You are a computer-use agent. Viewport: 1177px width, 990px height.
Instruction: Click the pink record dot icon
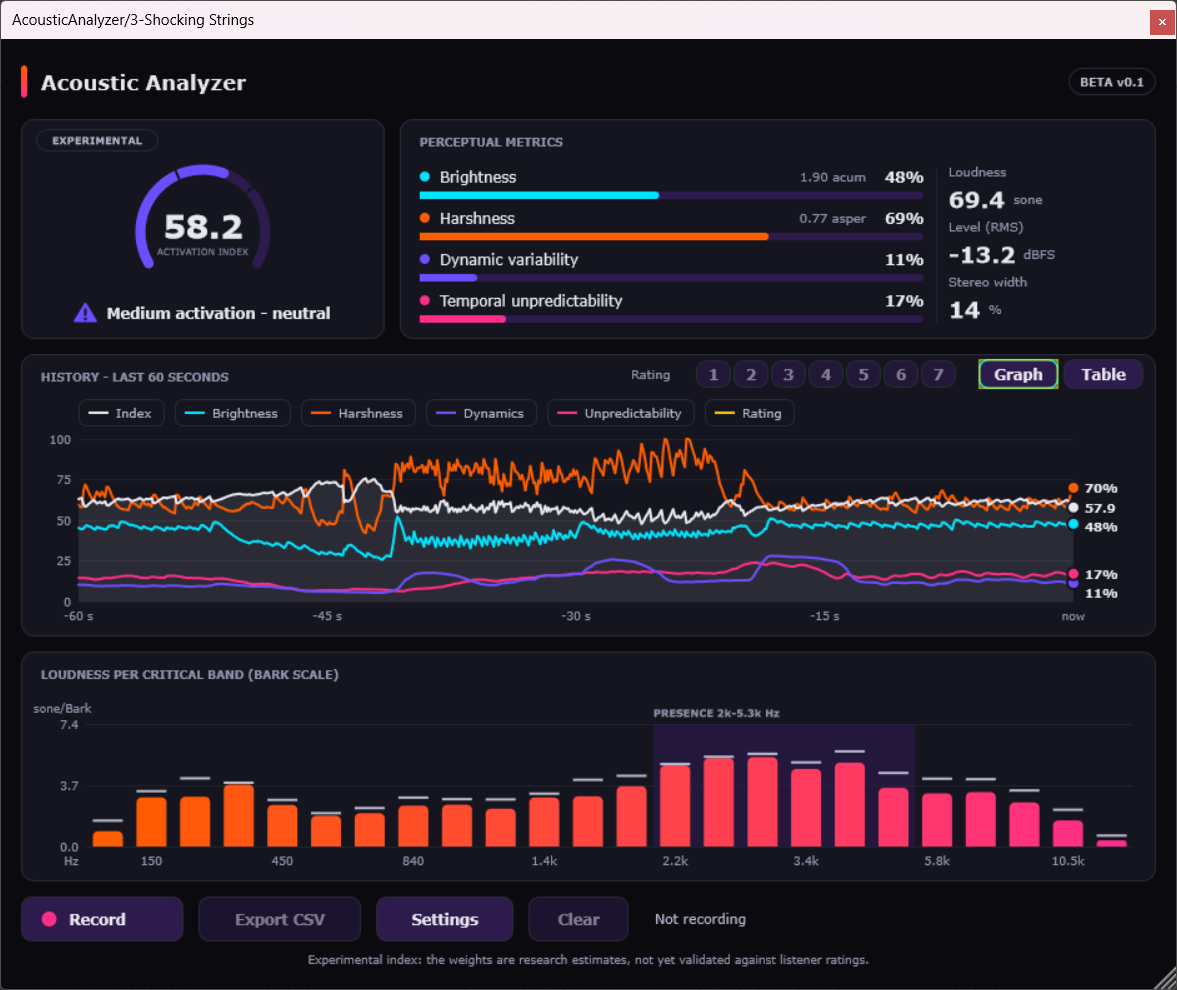pos(50,919)
